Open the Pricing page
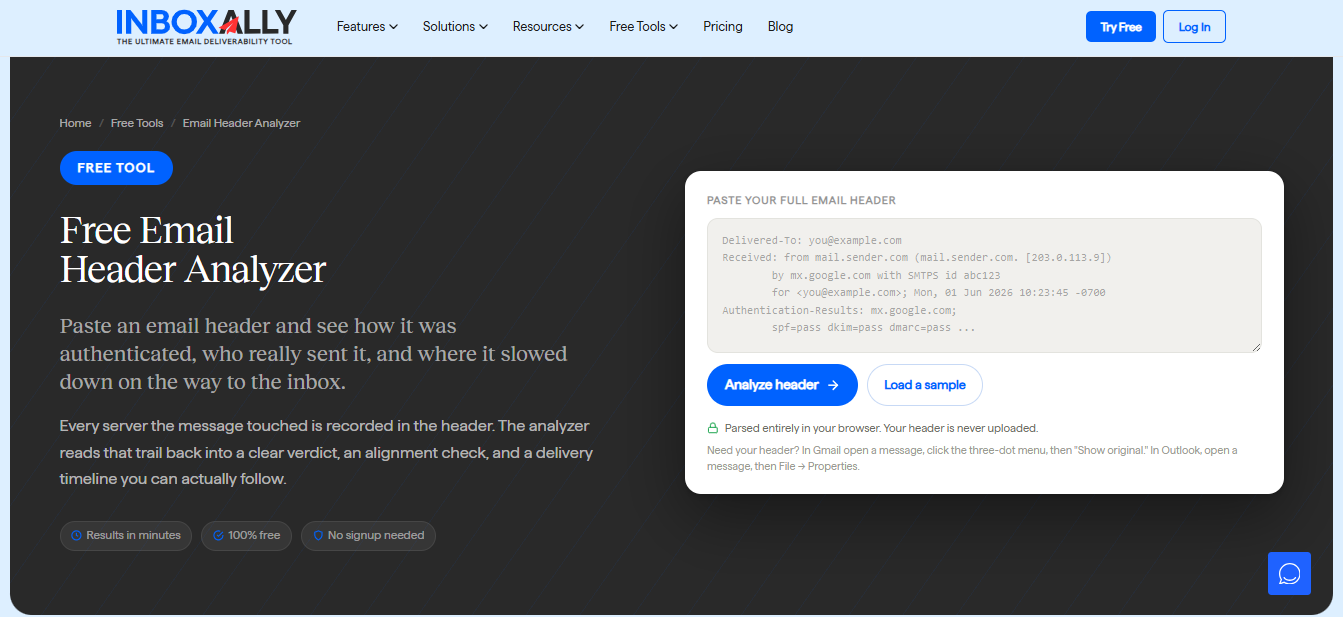This screenshot has width=1343, height=617. pyautogui.click(x=723, y=27)
